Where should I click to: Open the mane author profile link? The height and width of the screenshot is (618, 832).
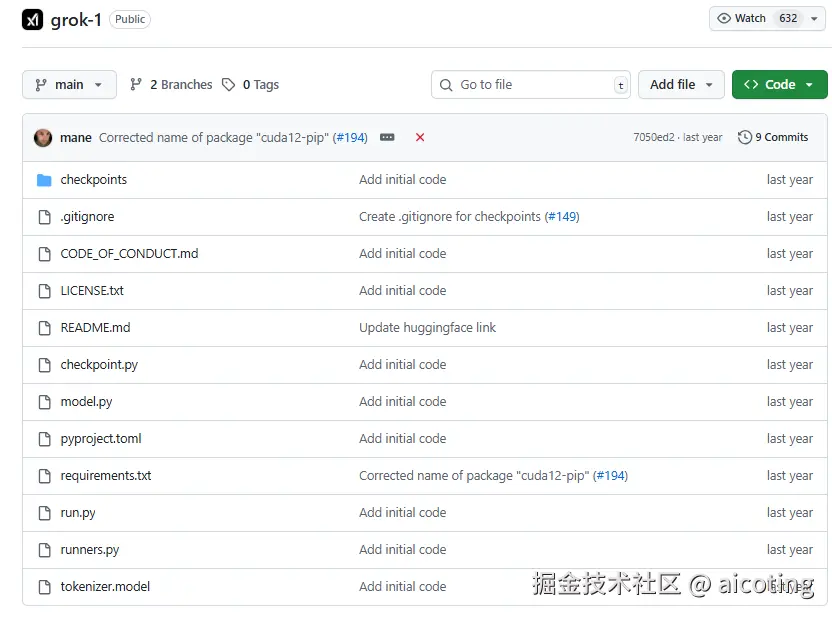(76, 138)
